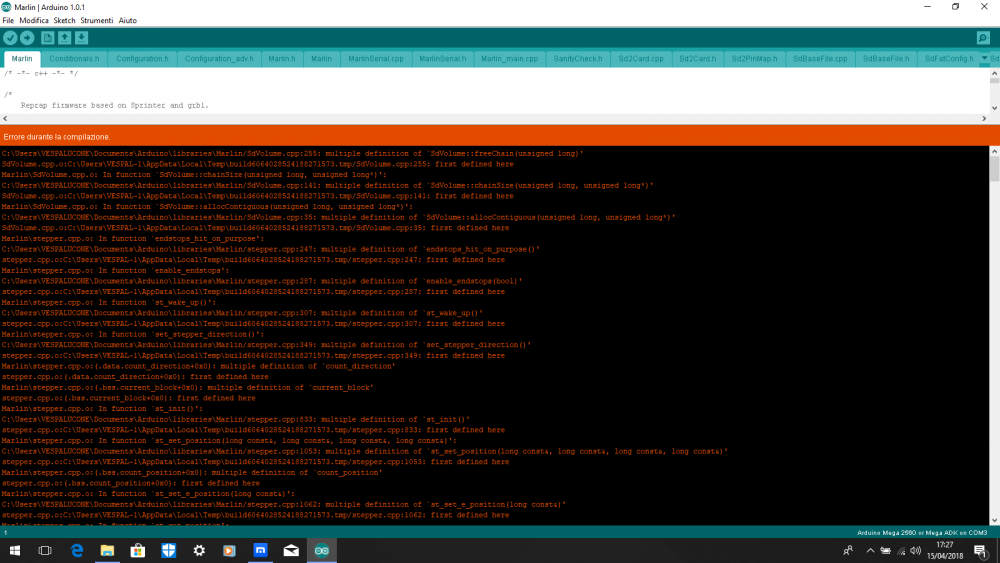
Task: Click the Verify sketch checkmark button
Action: 10,38
